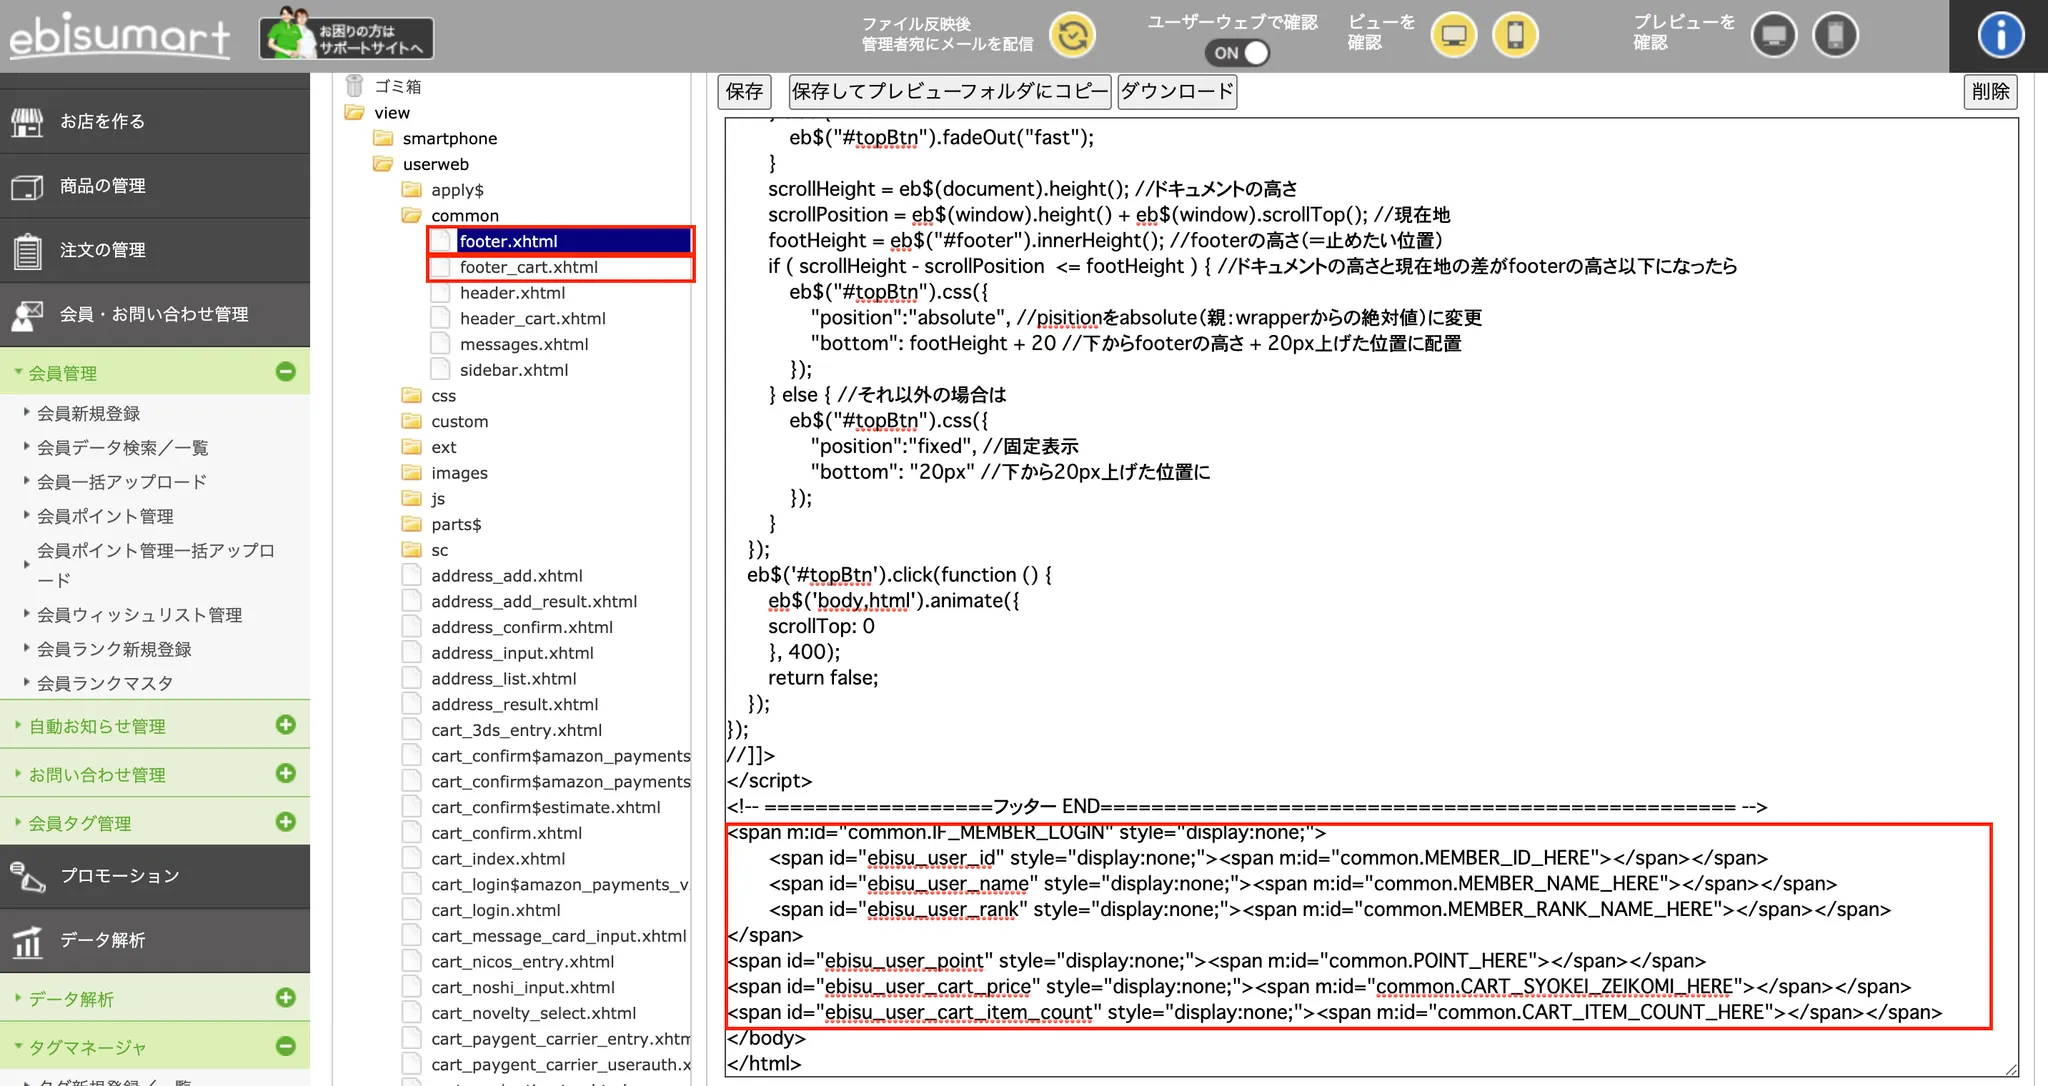Click the gray desktop preview check icon
This screenshot has width=2048, height=1086.
pyautogui.click(x=1774, y=36)
